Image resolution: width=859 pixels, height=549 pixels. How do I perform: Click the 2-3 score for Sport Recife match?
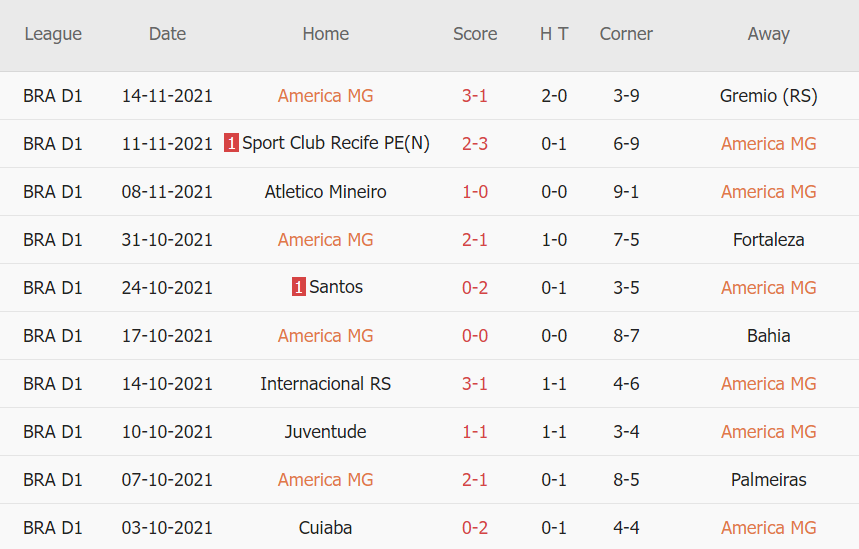click(x=475, y=144)
